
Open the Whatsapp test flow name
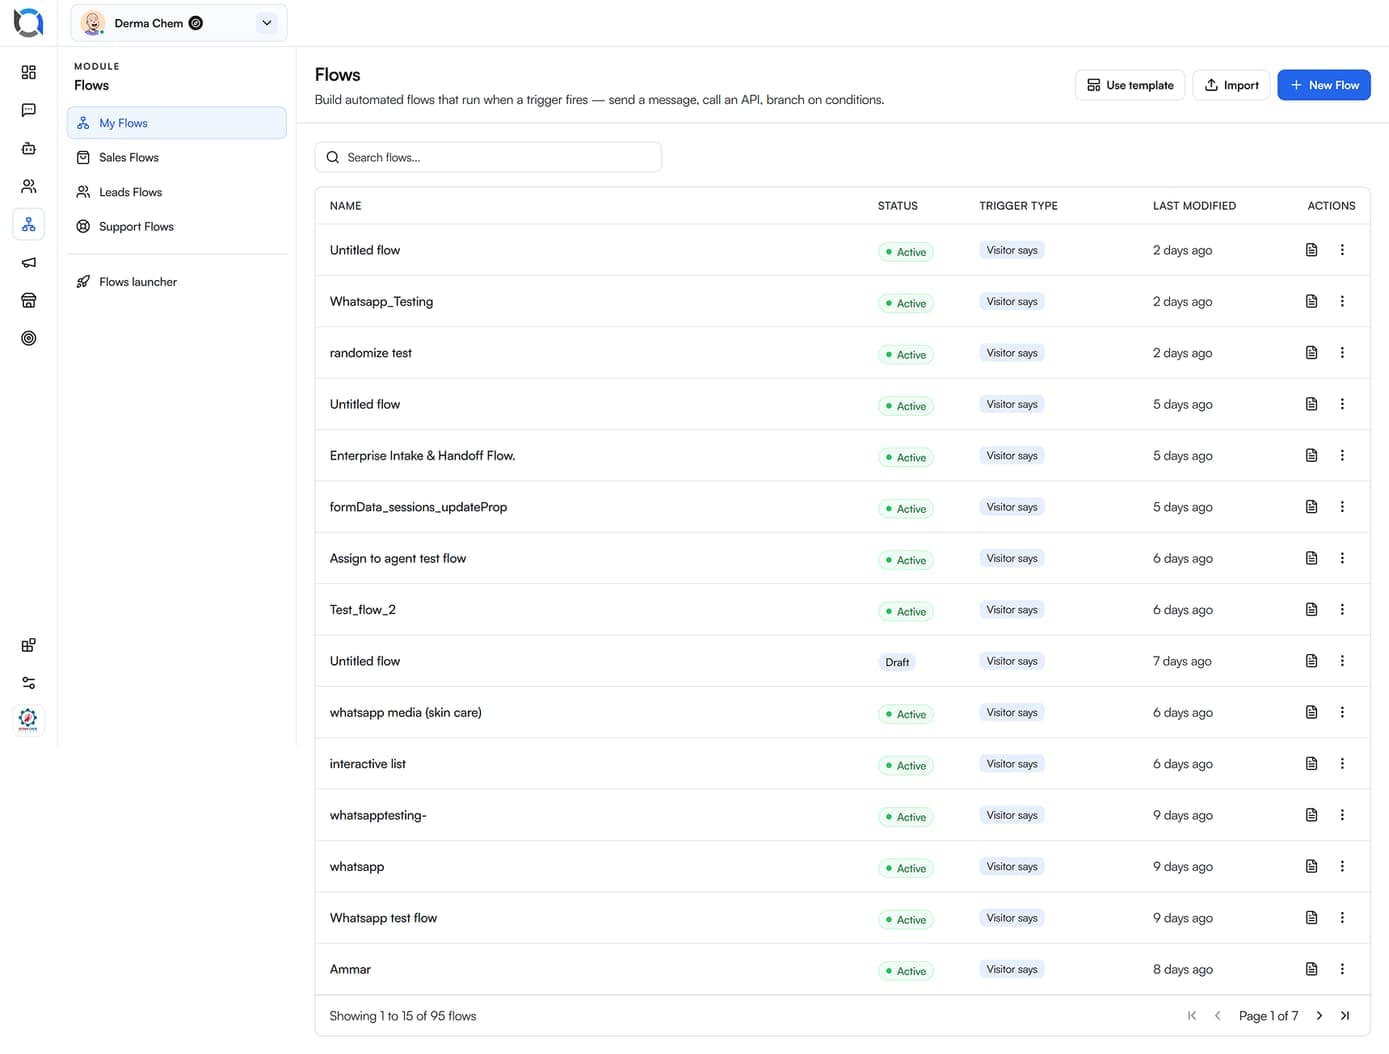384,918
